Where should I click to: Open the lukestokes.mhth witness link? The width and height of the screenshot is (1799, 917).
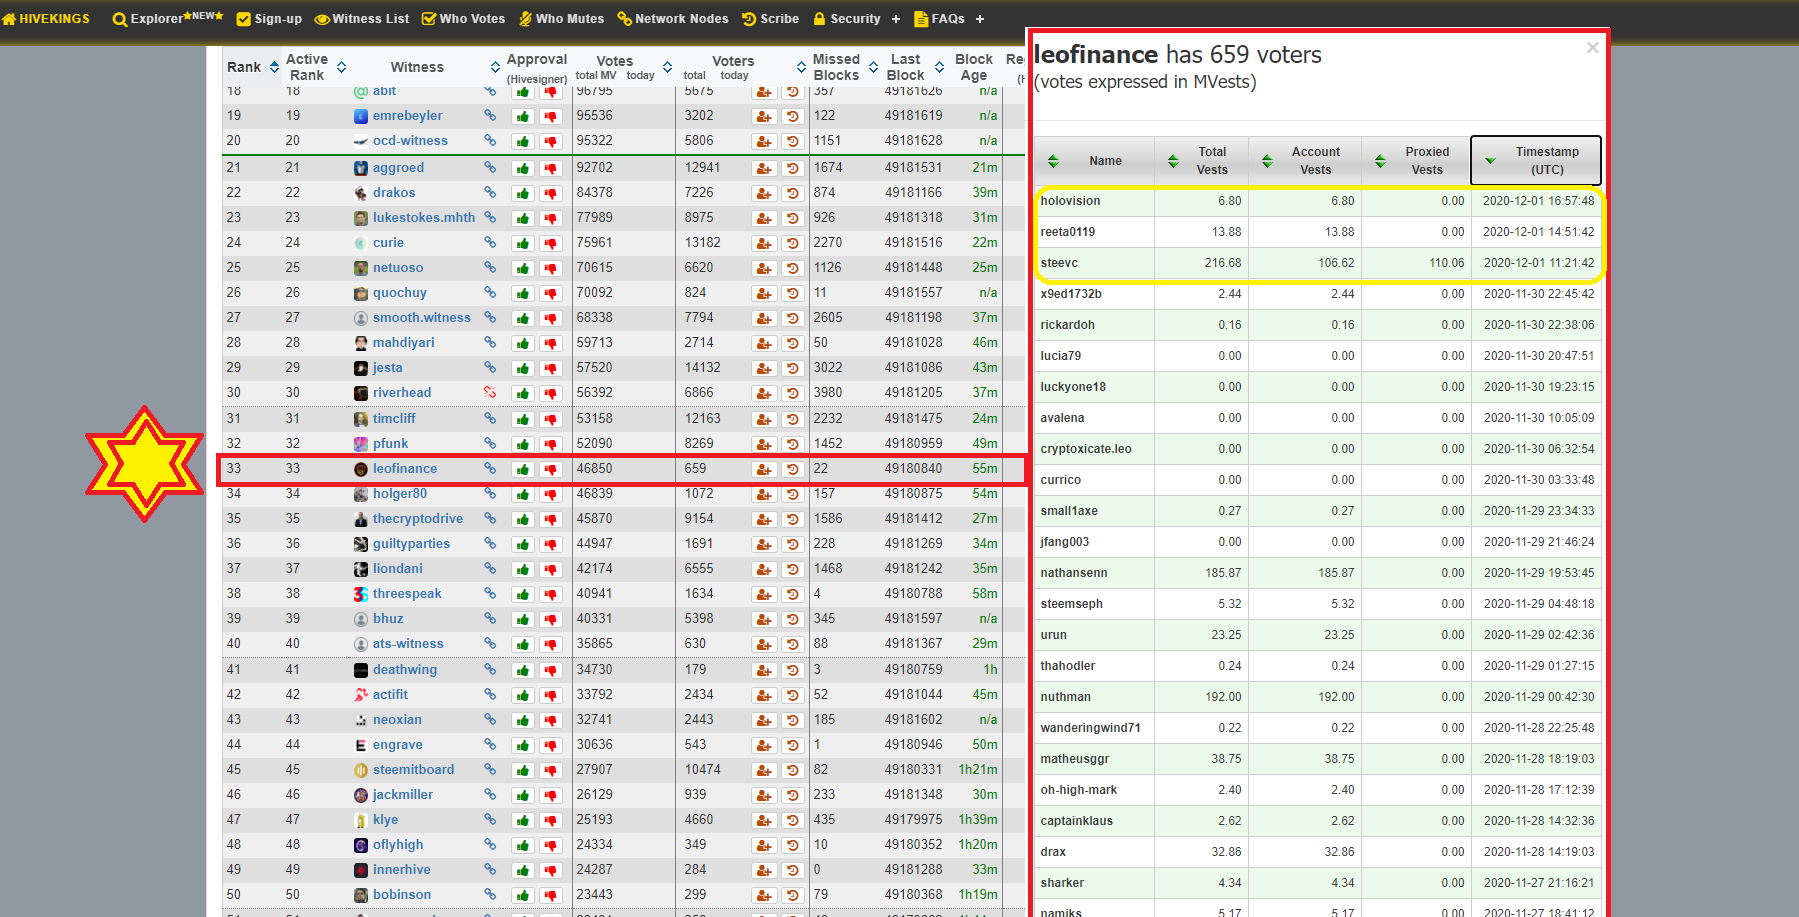tap(424, 218)
